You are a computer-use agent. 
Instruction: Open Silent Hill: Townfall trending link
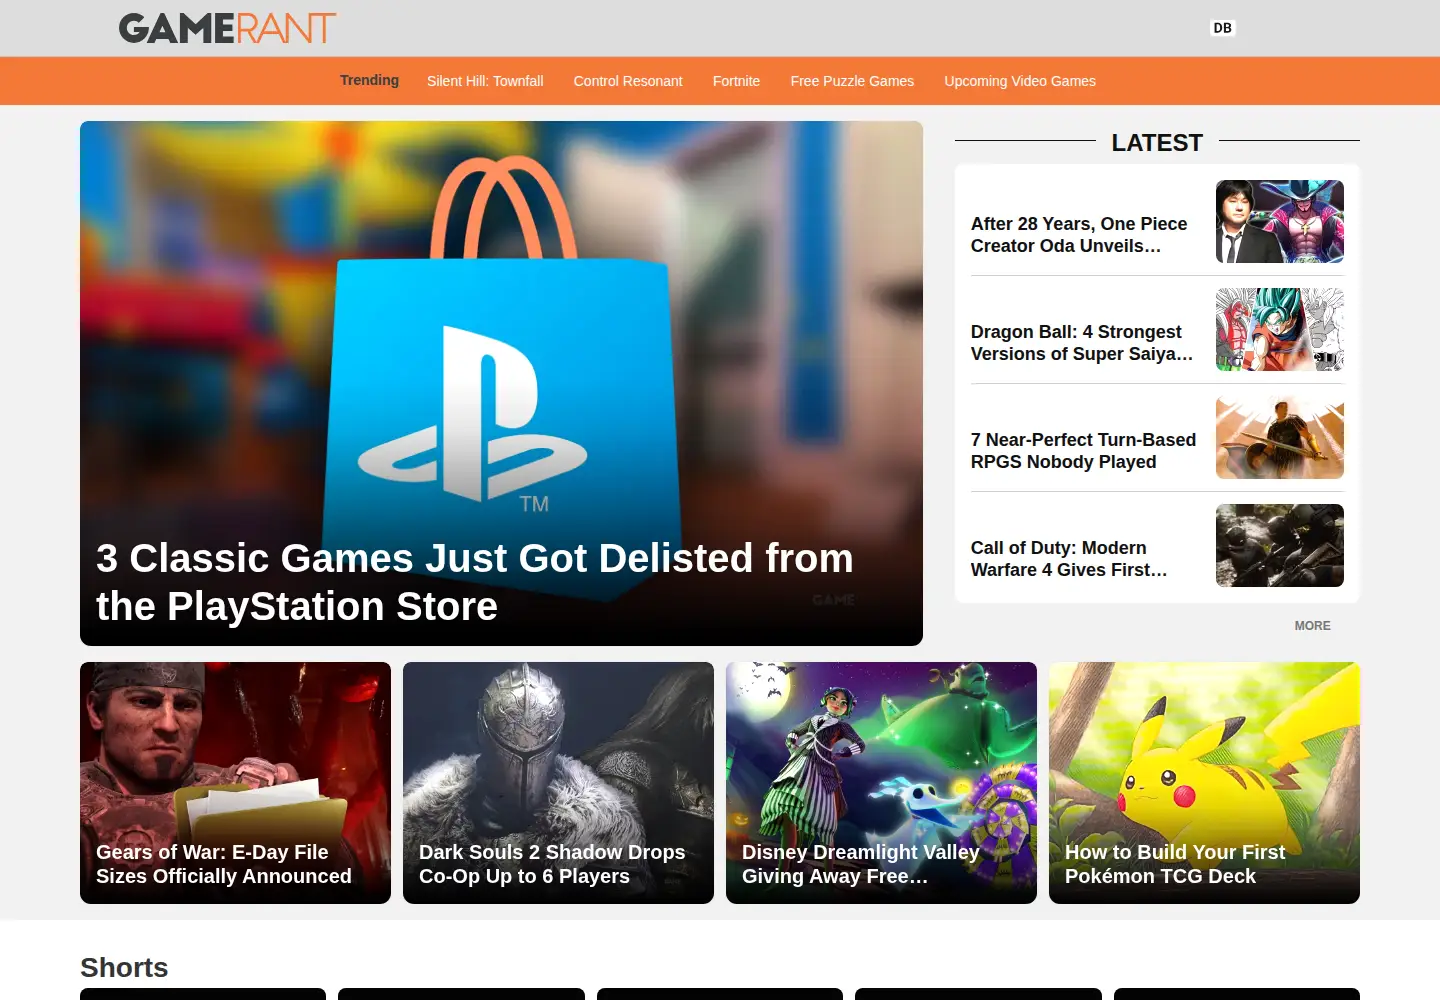pyautogui.click(x=485, y=81)
